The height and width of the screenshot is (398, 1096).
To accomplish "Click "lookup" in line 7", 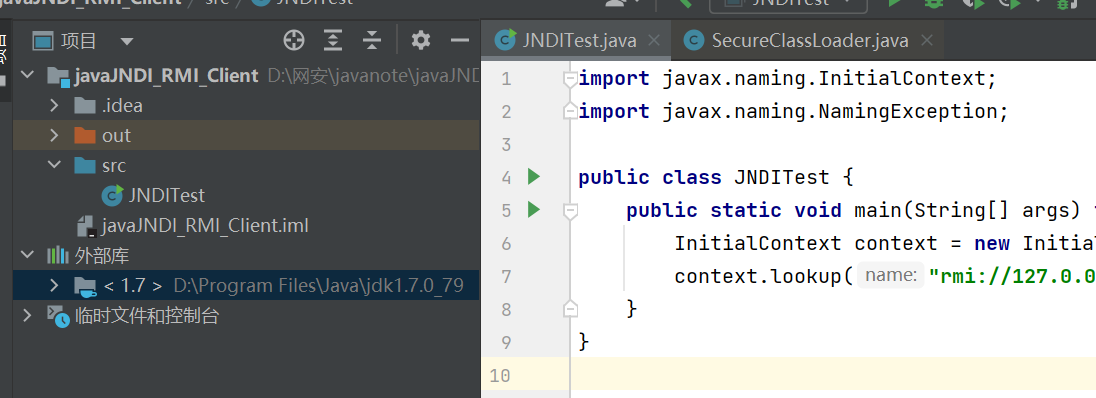I will click(x=805, y=276).
